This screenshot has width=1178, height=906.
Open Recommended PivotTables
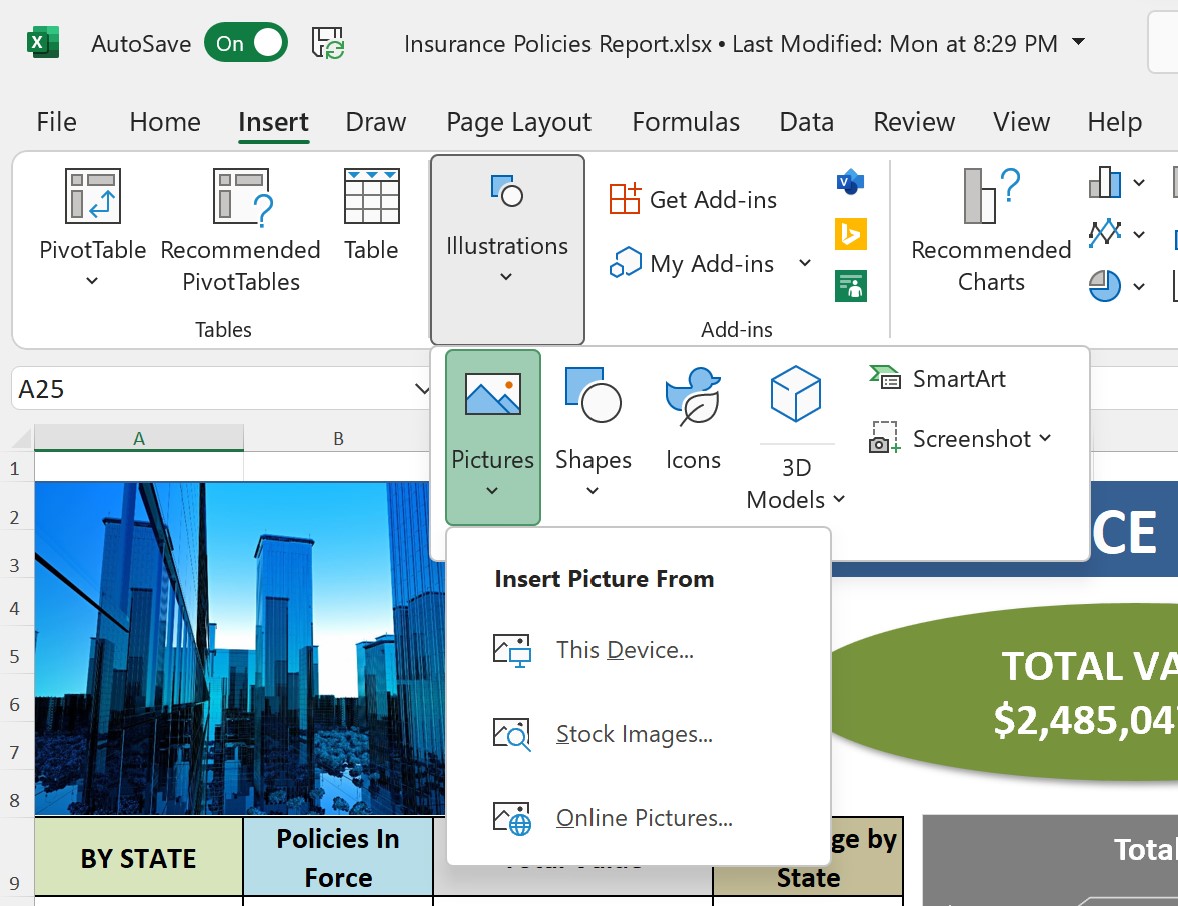click(x=240, y=230)
